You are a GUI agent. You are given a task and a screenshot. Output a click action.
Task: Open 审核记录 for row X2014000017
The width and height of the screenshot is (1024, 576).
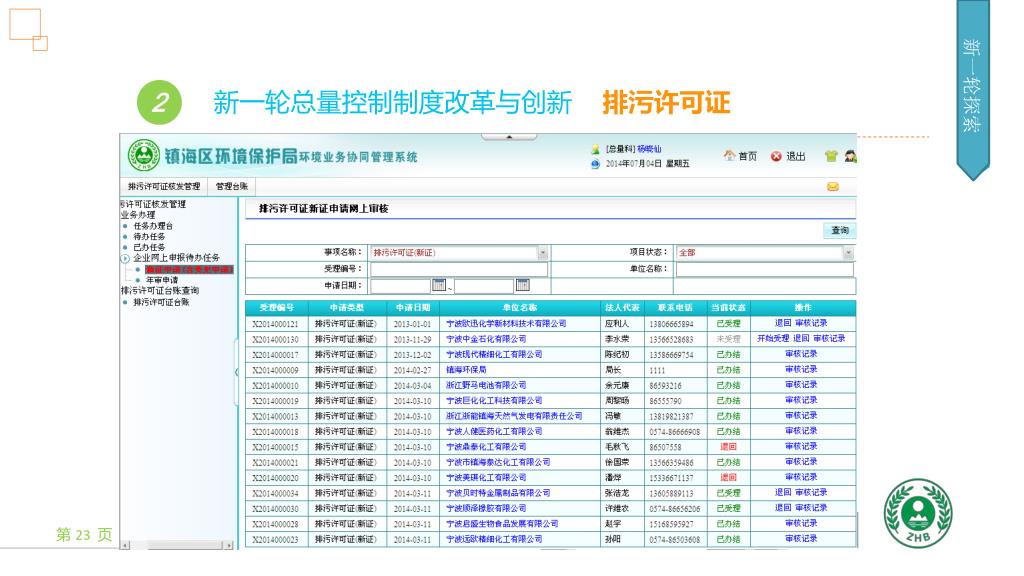click(x=801, y=354)
